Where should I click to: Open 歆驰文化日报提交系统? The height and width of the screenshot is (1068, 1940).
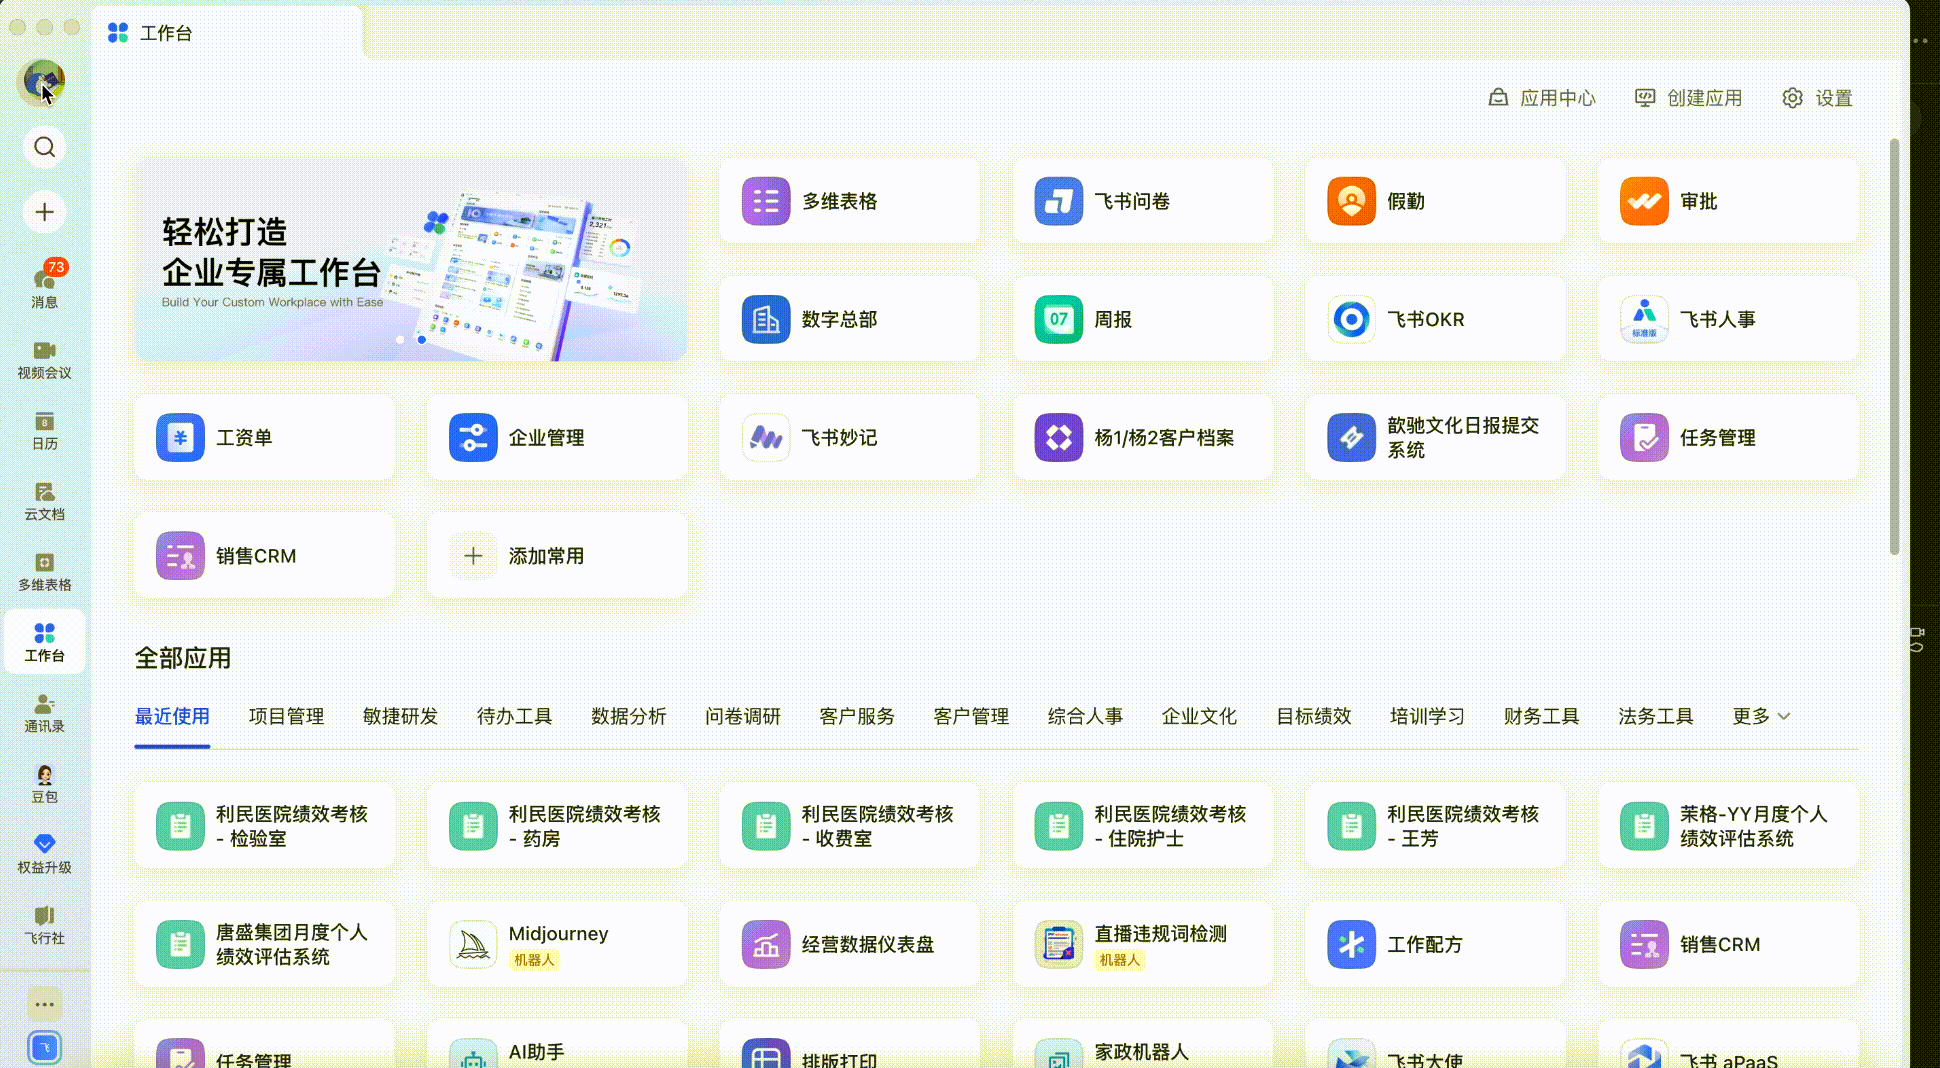[1435, 437]
